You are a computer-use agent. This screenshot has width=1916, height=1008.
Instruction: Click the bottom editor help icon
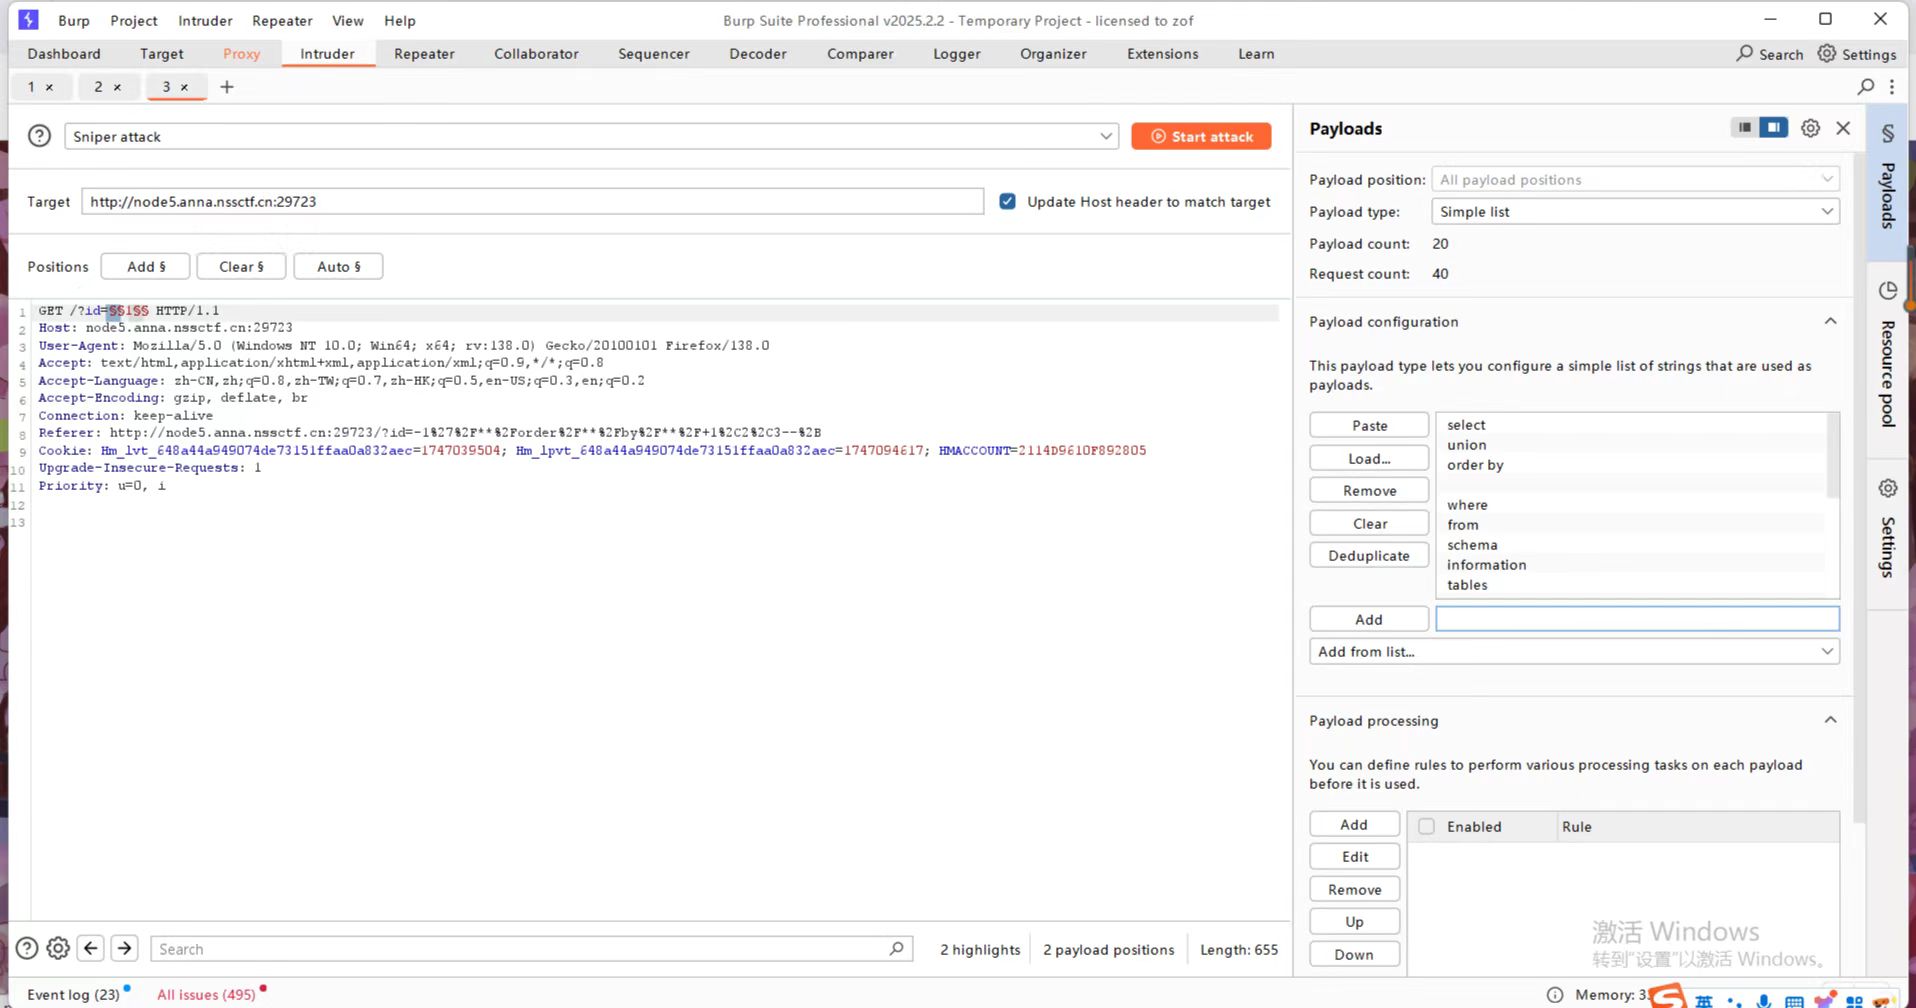pos(27,948)
